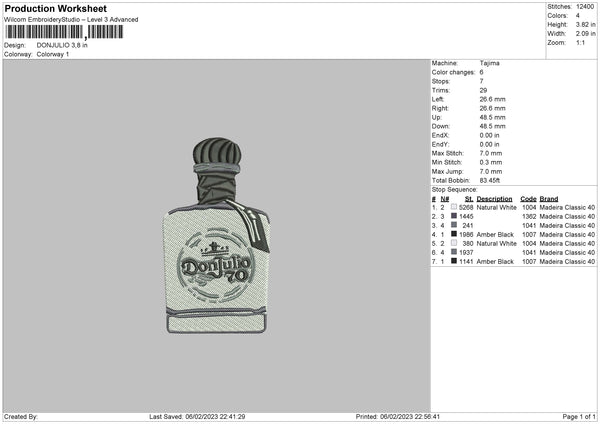
Task: Select the Natural White swatch beside 380
Action: pos(454,243)
